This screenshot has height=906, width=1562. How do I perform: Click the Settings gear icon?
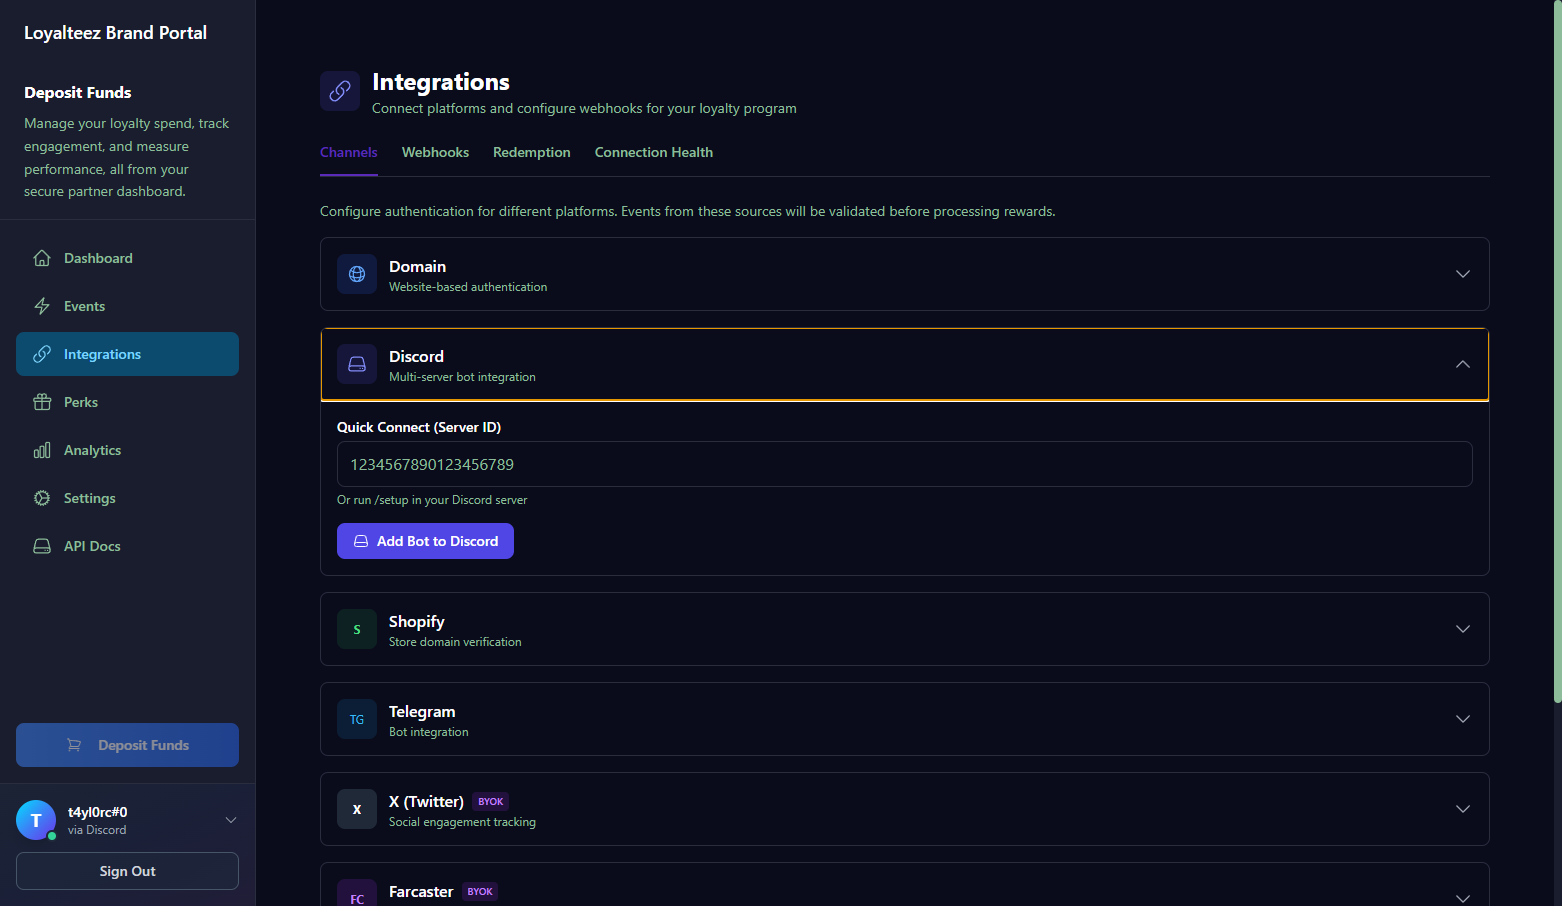point(42,497)
